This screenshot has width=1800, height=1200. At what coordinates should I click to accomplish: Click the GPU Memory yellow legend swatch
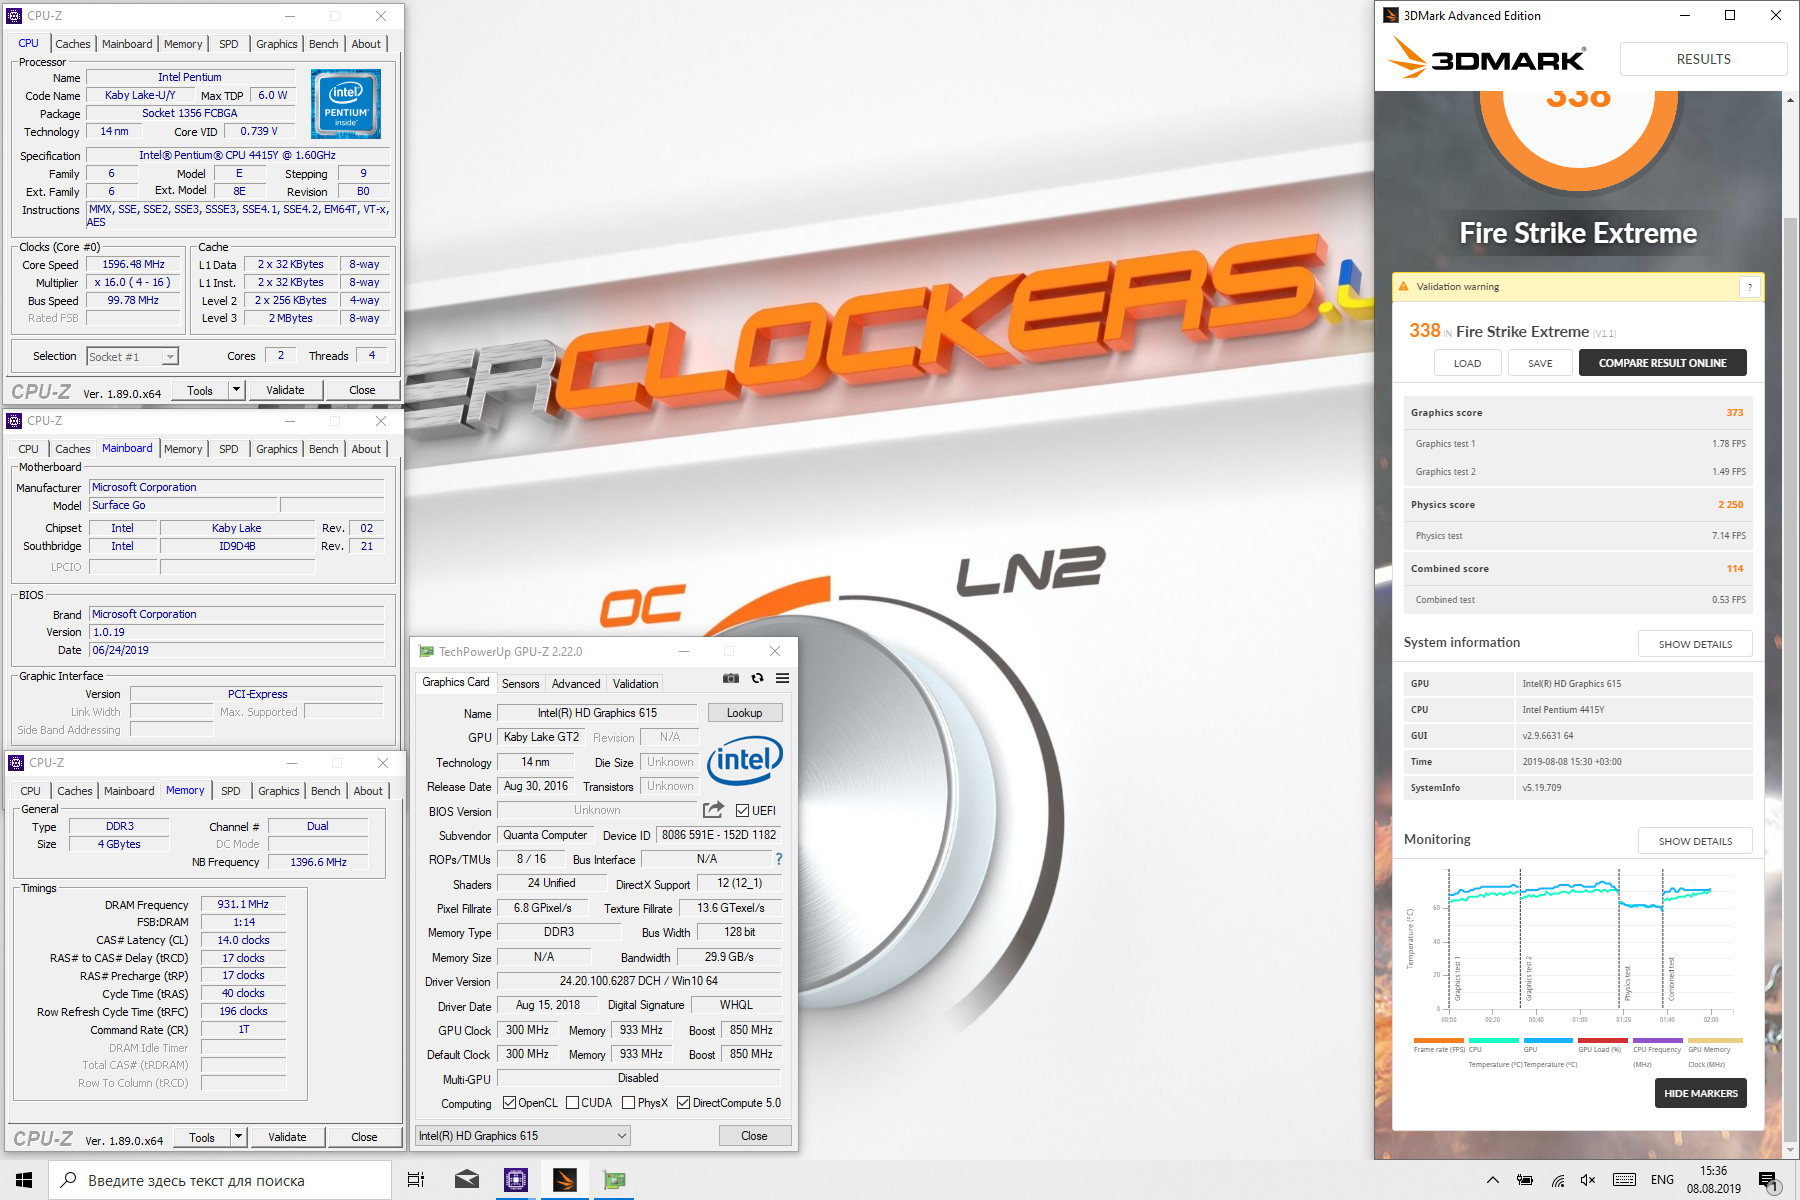pyautogui.click(x=1715, y=1041)
